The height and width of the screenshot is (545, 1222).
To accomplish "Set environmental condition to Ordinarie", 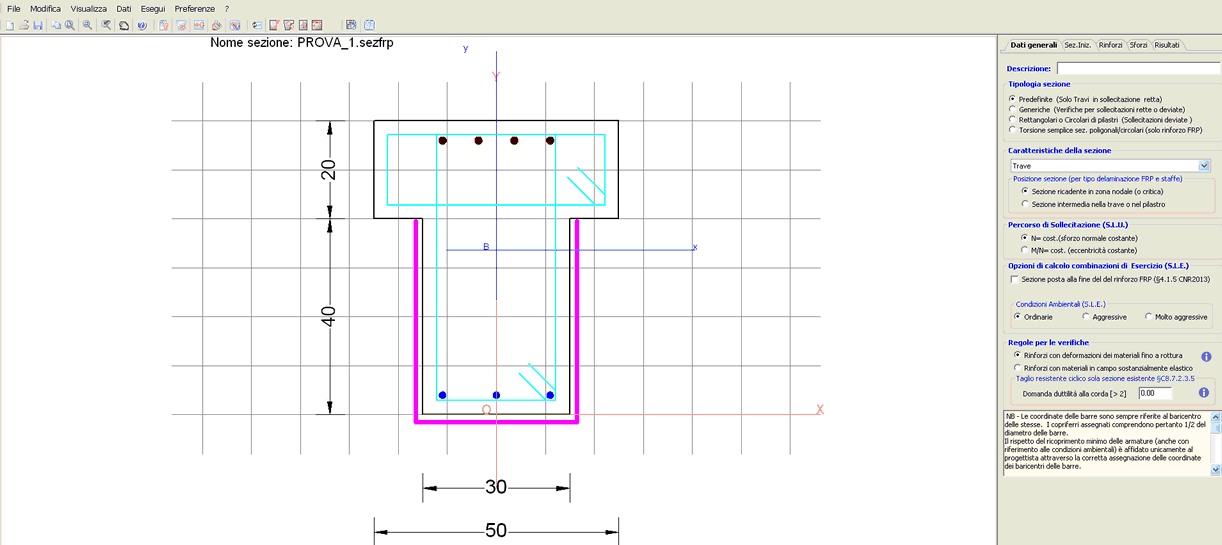I will tap(1017, 316).
